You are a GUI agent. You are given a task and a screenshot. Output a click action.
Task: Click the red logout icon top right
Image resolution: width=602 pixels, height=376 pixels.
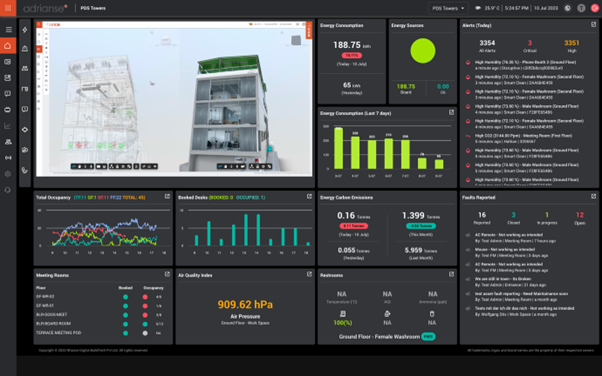click(x=595, y=8)
